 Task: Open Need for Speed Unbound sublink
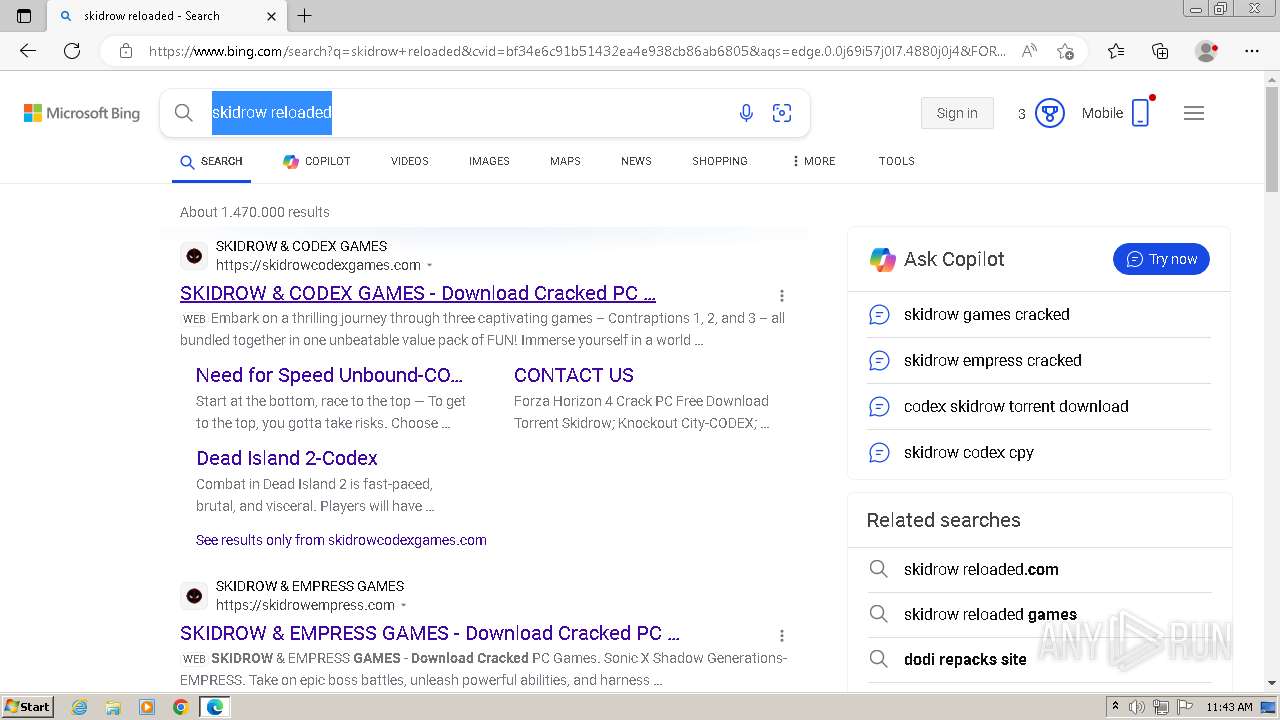tap(329, 375)
